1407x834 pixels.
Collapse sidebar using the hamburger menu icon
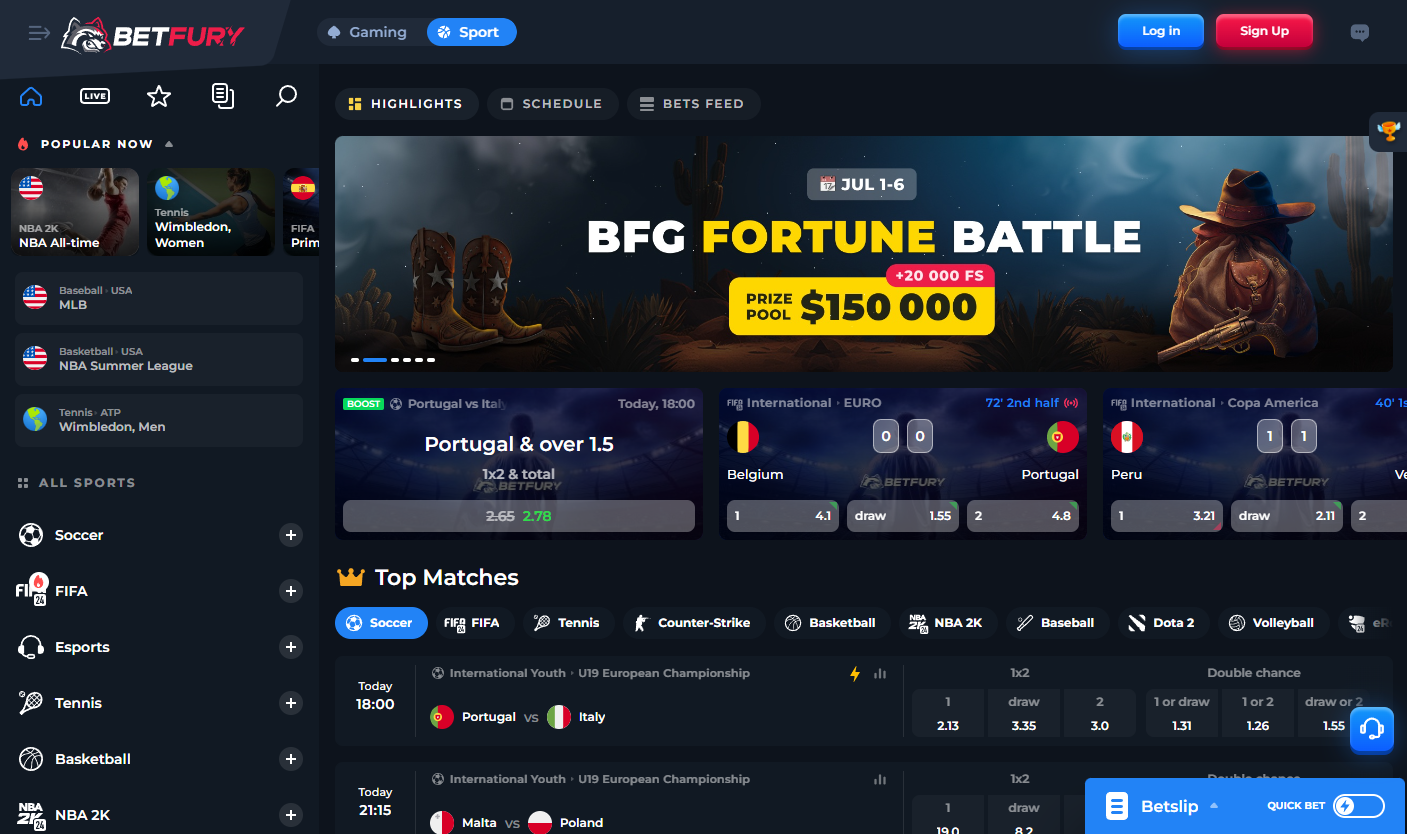[x=39, y=33]
